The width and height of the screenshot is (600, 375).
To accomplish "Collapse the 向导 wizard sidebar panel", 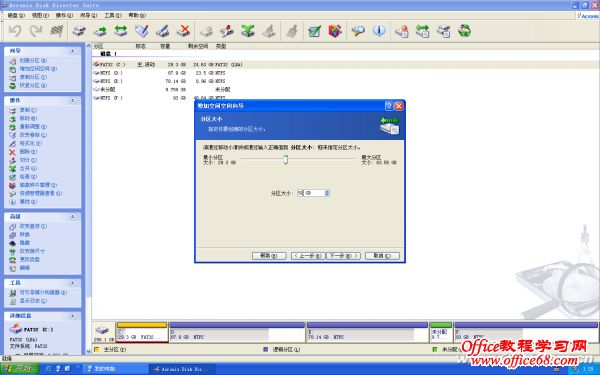I will pyautogui.click(x=72, y=51).
